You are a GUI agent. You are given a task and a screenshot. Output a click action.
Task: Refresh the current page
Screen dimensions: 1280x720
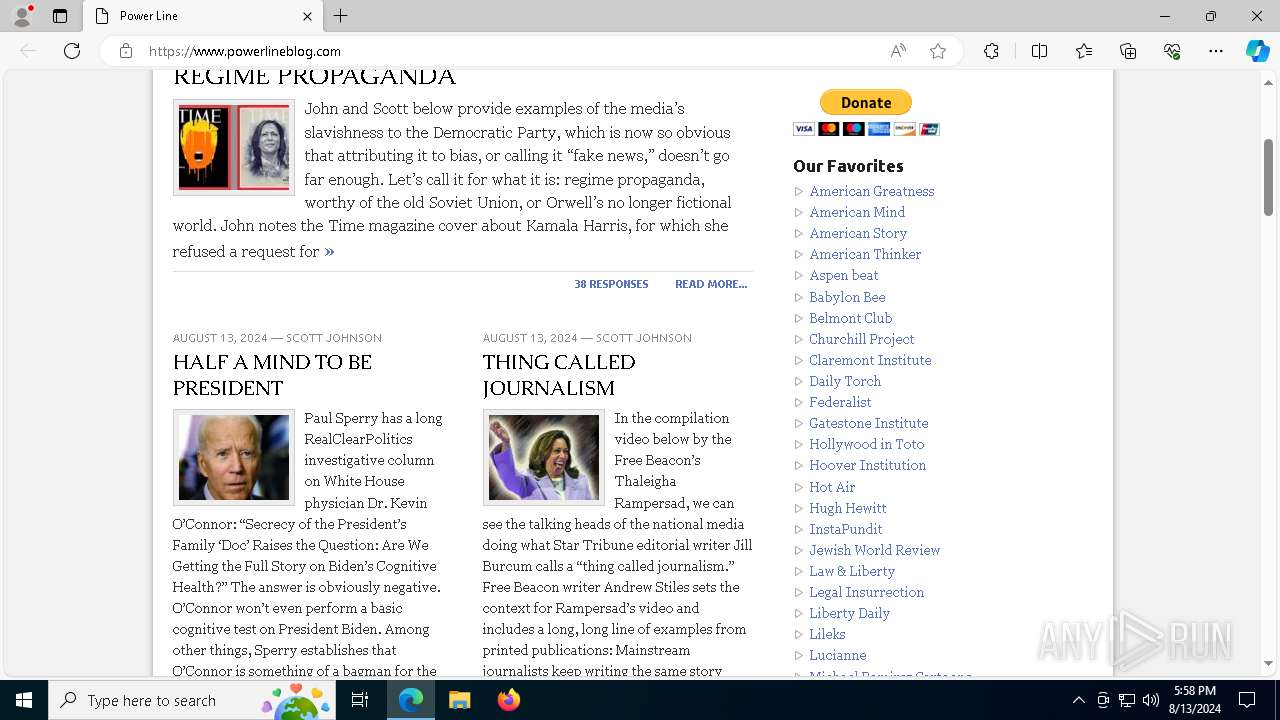pyautogui.click(x=72, y=51)
